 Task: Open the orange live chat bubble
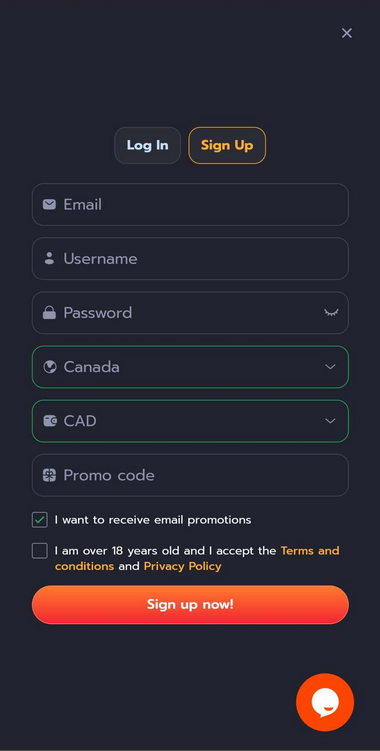[325, 702]
